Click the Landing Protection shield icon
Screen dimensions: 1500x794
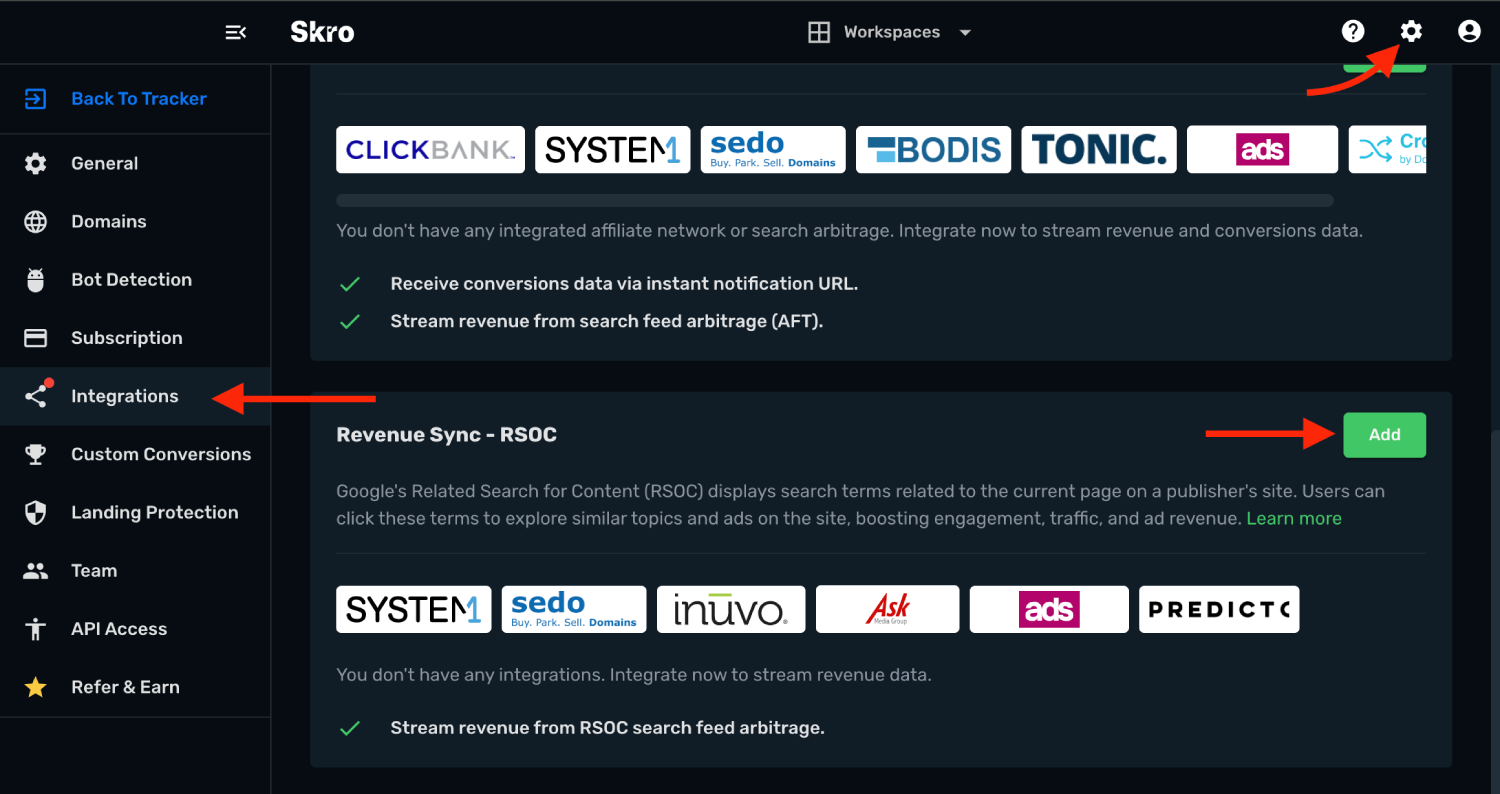click(x=36, y=513)
